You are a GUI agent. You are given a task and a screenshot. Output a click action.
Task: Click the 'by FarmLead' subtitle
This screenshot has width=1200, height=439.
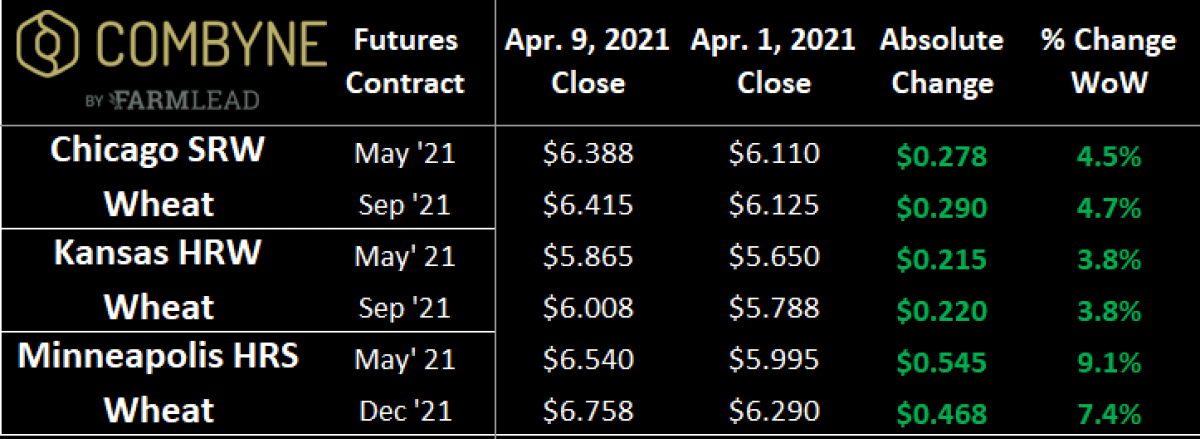click(x=173, y=99)
